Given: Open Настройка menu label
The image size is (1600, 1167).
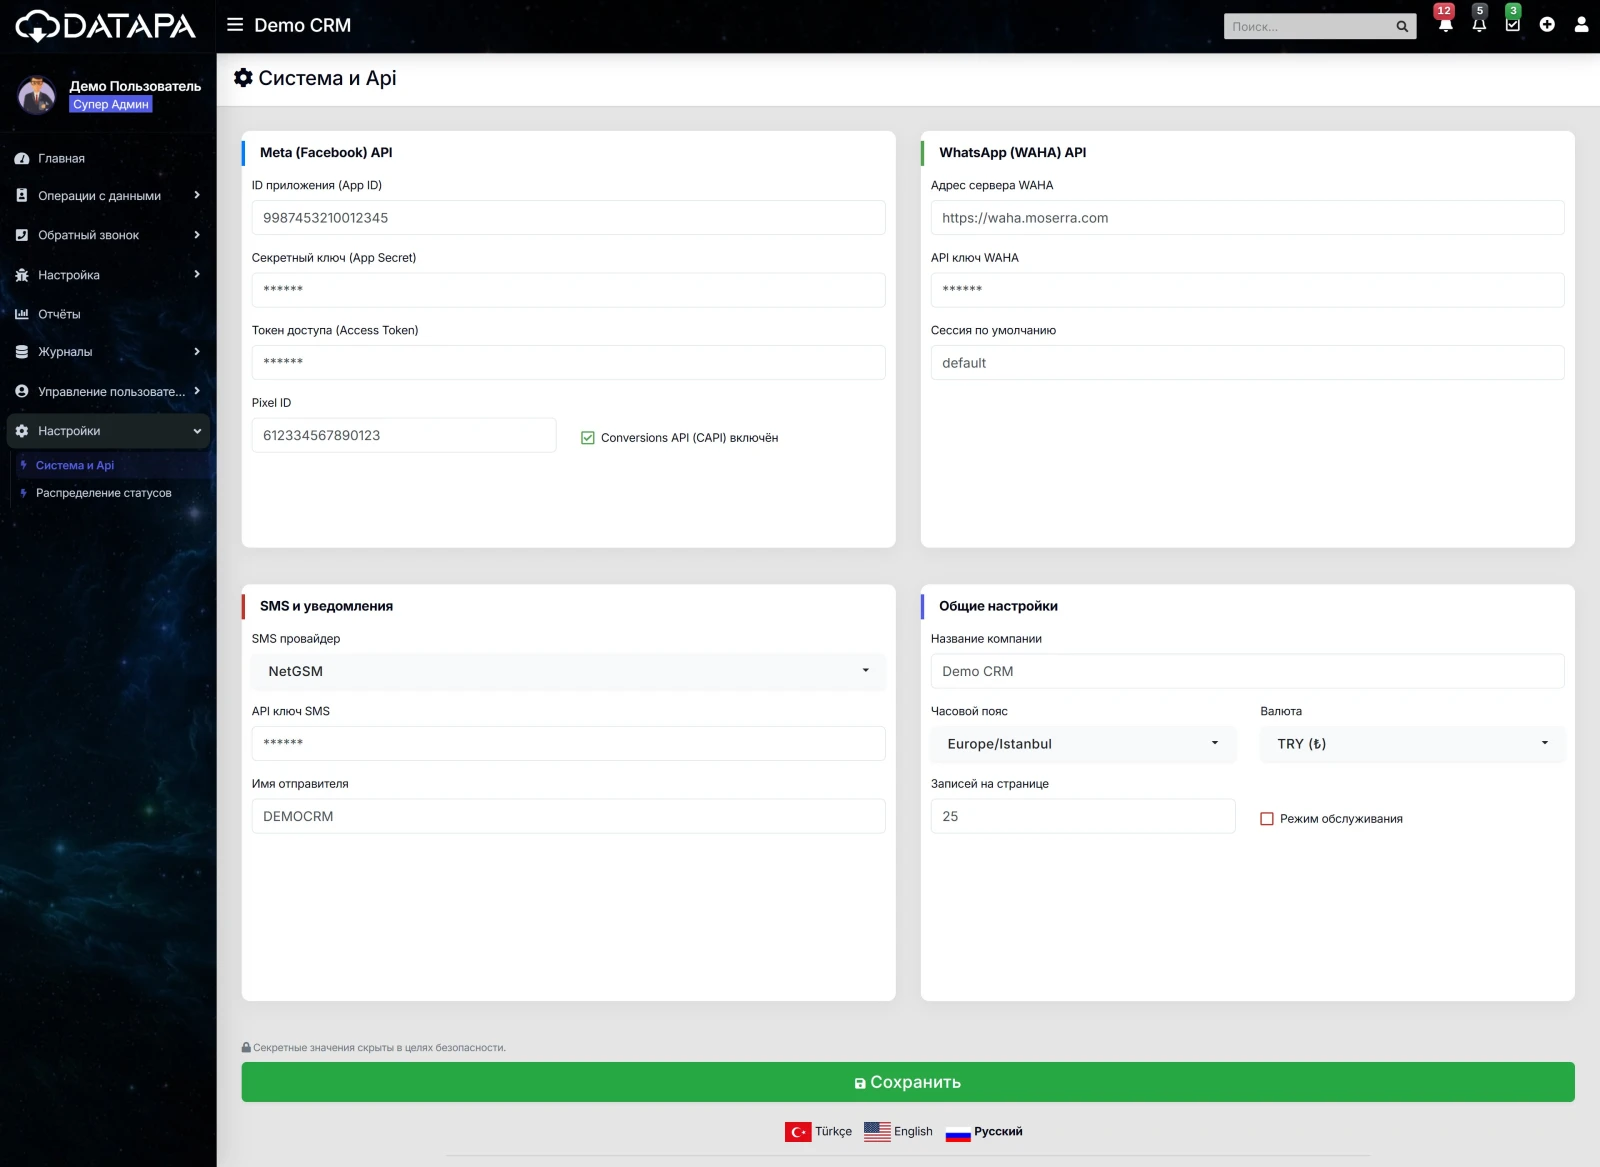Looking at the screenshot, I should [69, 275].
